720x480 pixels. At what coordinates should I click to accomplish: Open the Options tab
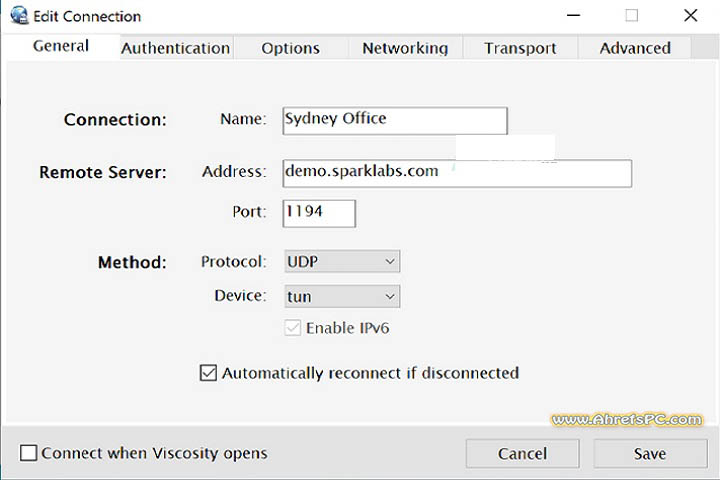pyautogui.click(x=290, y=48)
